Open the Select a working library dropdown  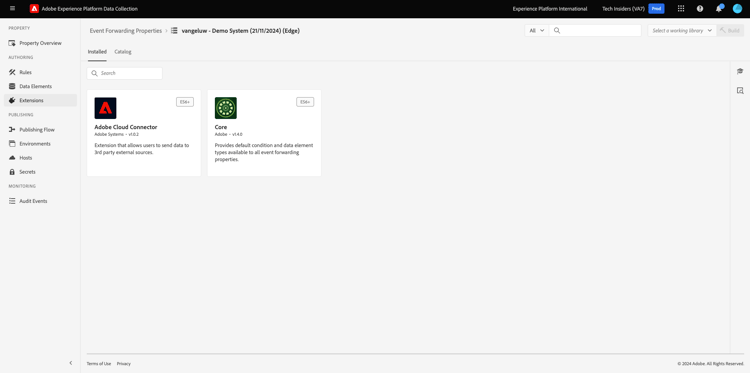click(682, 30)
